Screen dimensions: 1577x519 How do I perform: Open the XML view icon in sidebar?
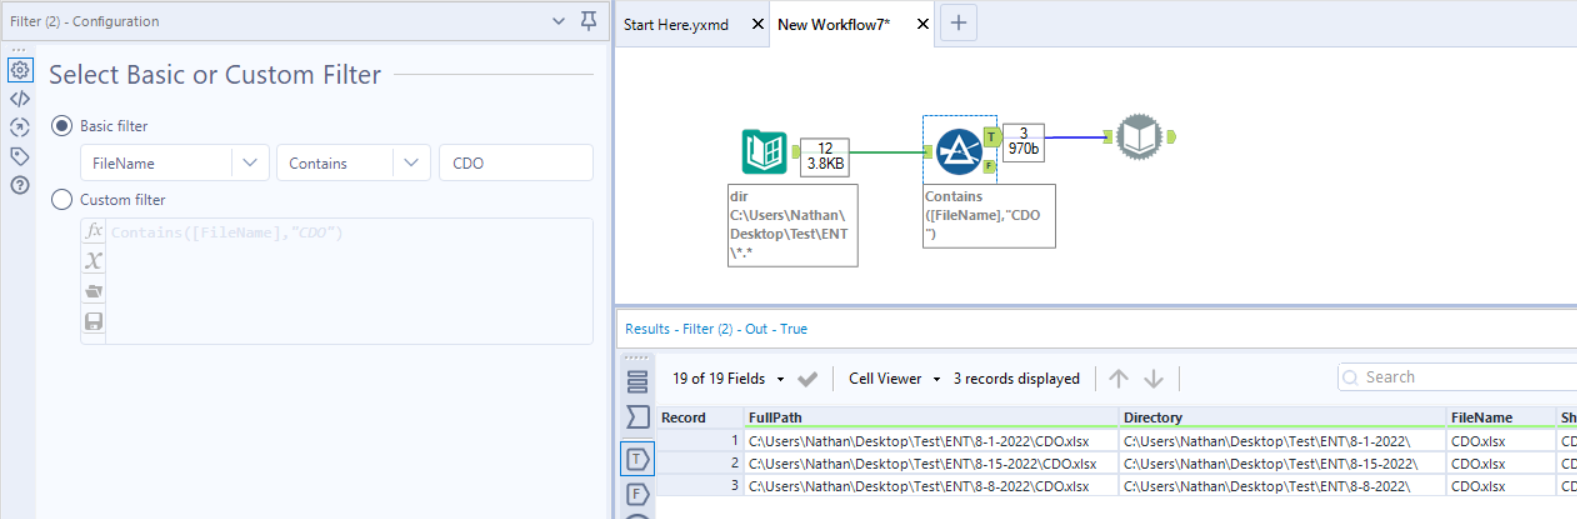(x=20, y=99)
